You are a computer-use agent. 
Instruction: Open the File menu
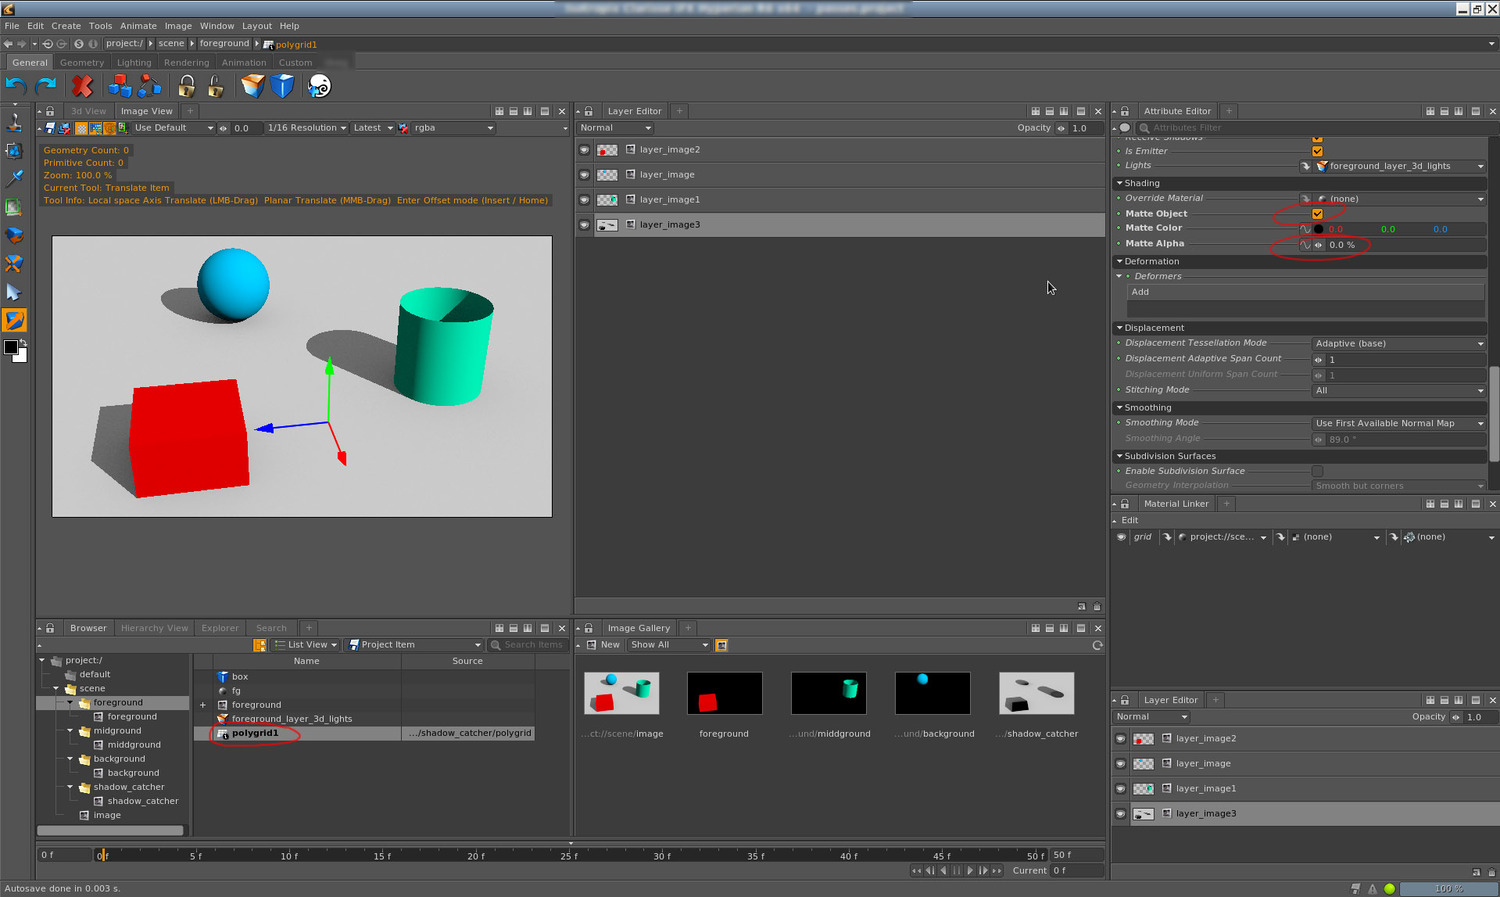click(12, 26)
